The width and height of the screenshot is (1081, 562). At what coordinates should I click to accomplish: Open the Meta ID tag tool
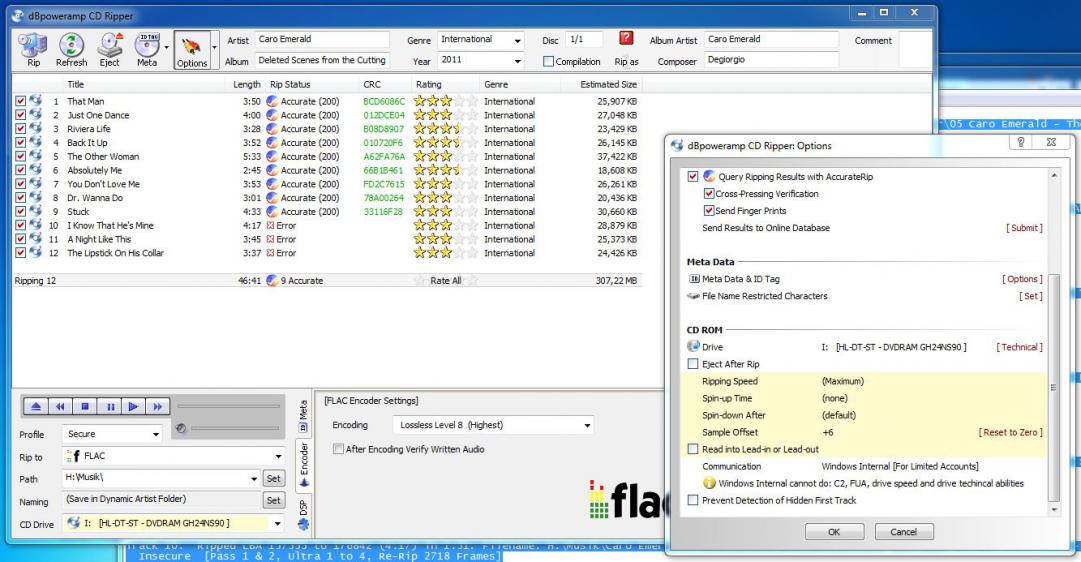[x=147, y=49]
